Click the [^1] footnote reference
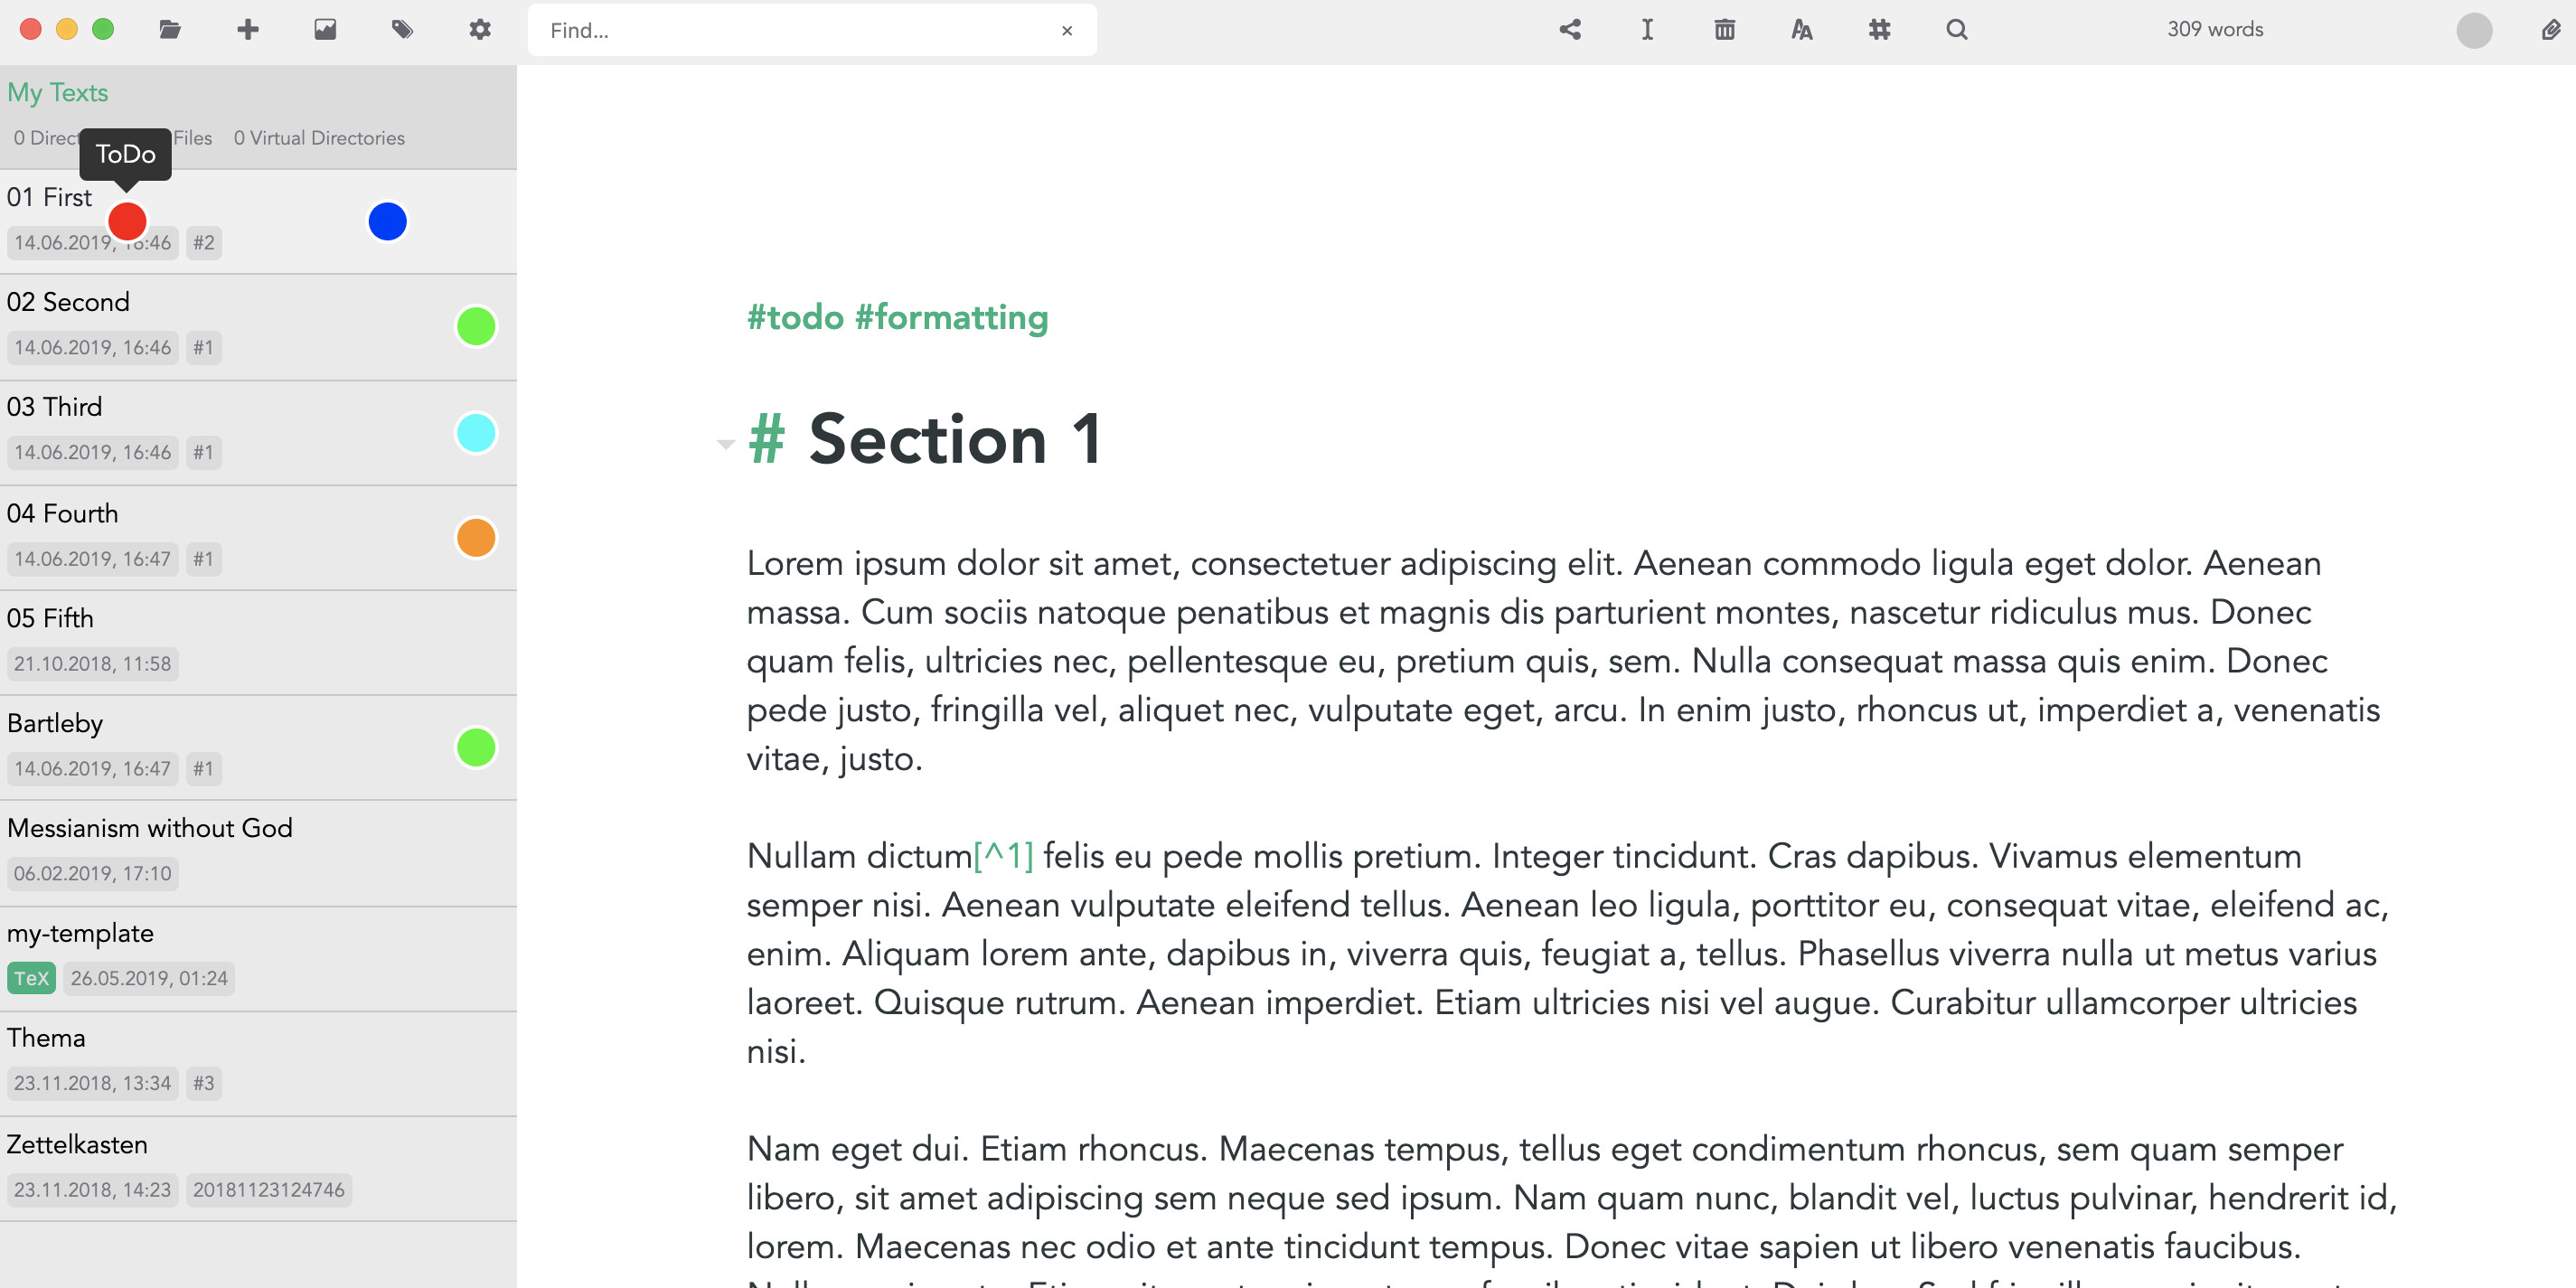 coord(1003,855)
